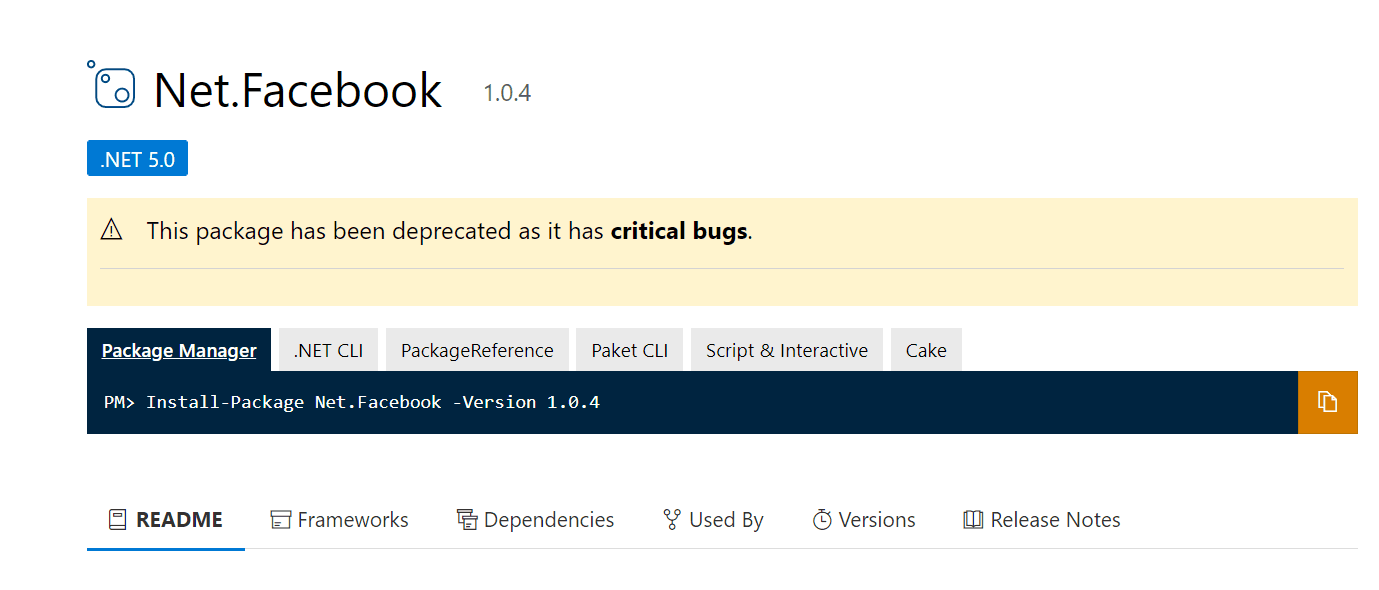This screenshot has width=1379, height=590.
Task: Click the Dependencies tab icon
Action: click(x=466, y=520)
